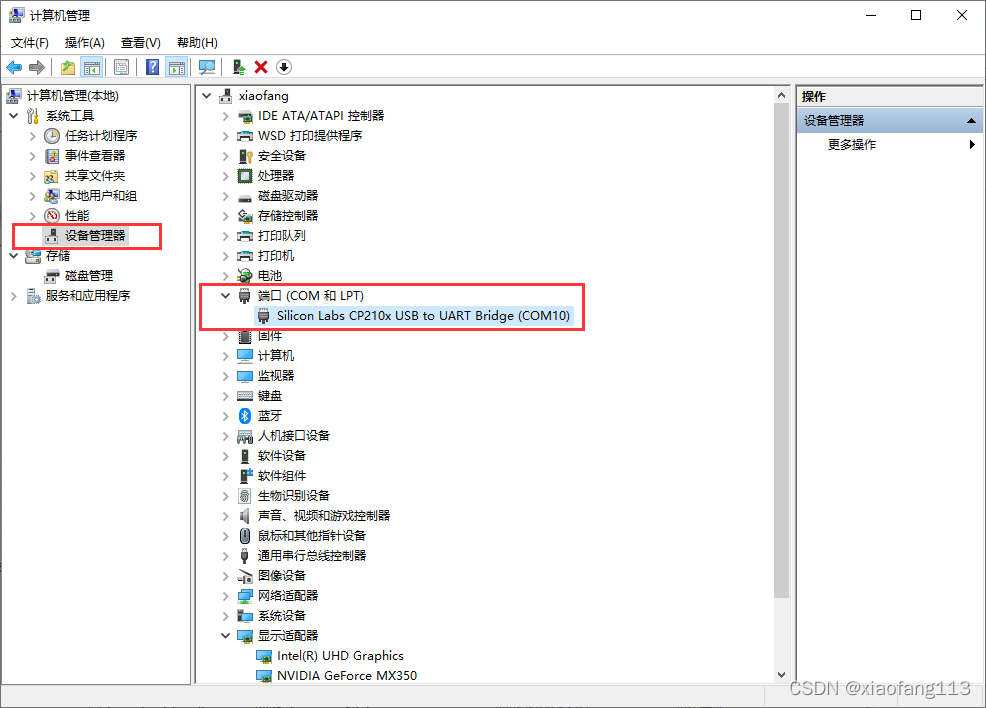Select the 计算机 category
This screenshot has width=986, height=708.
275,356
